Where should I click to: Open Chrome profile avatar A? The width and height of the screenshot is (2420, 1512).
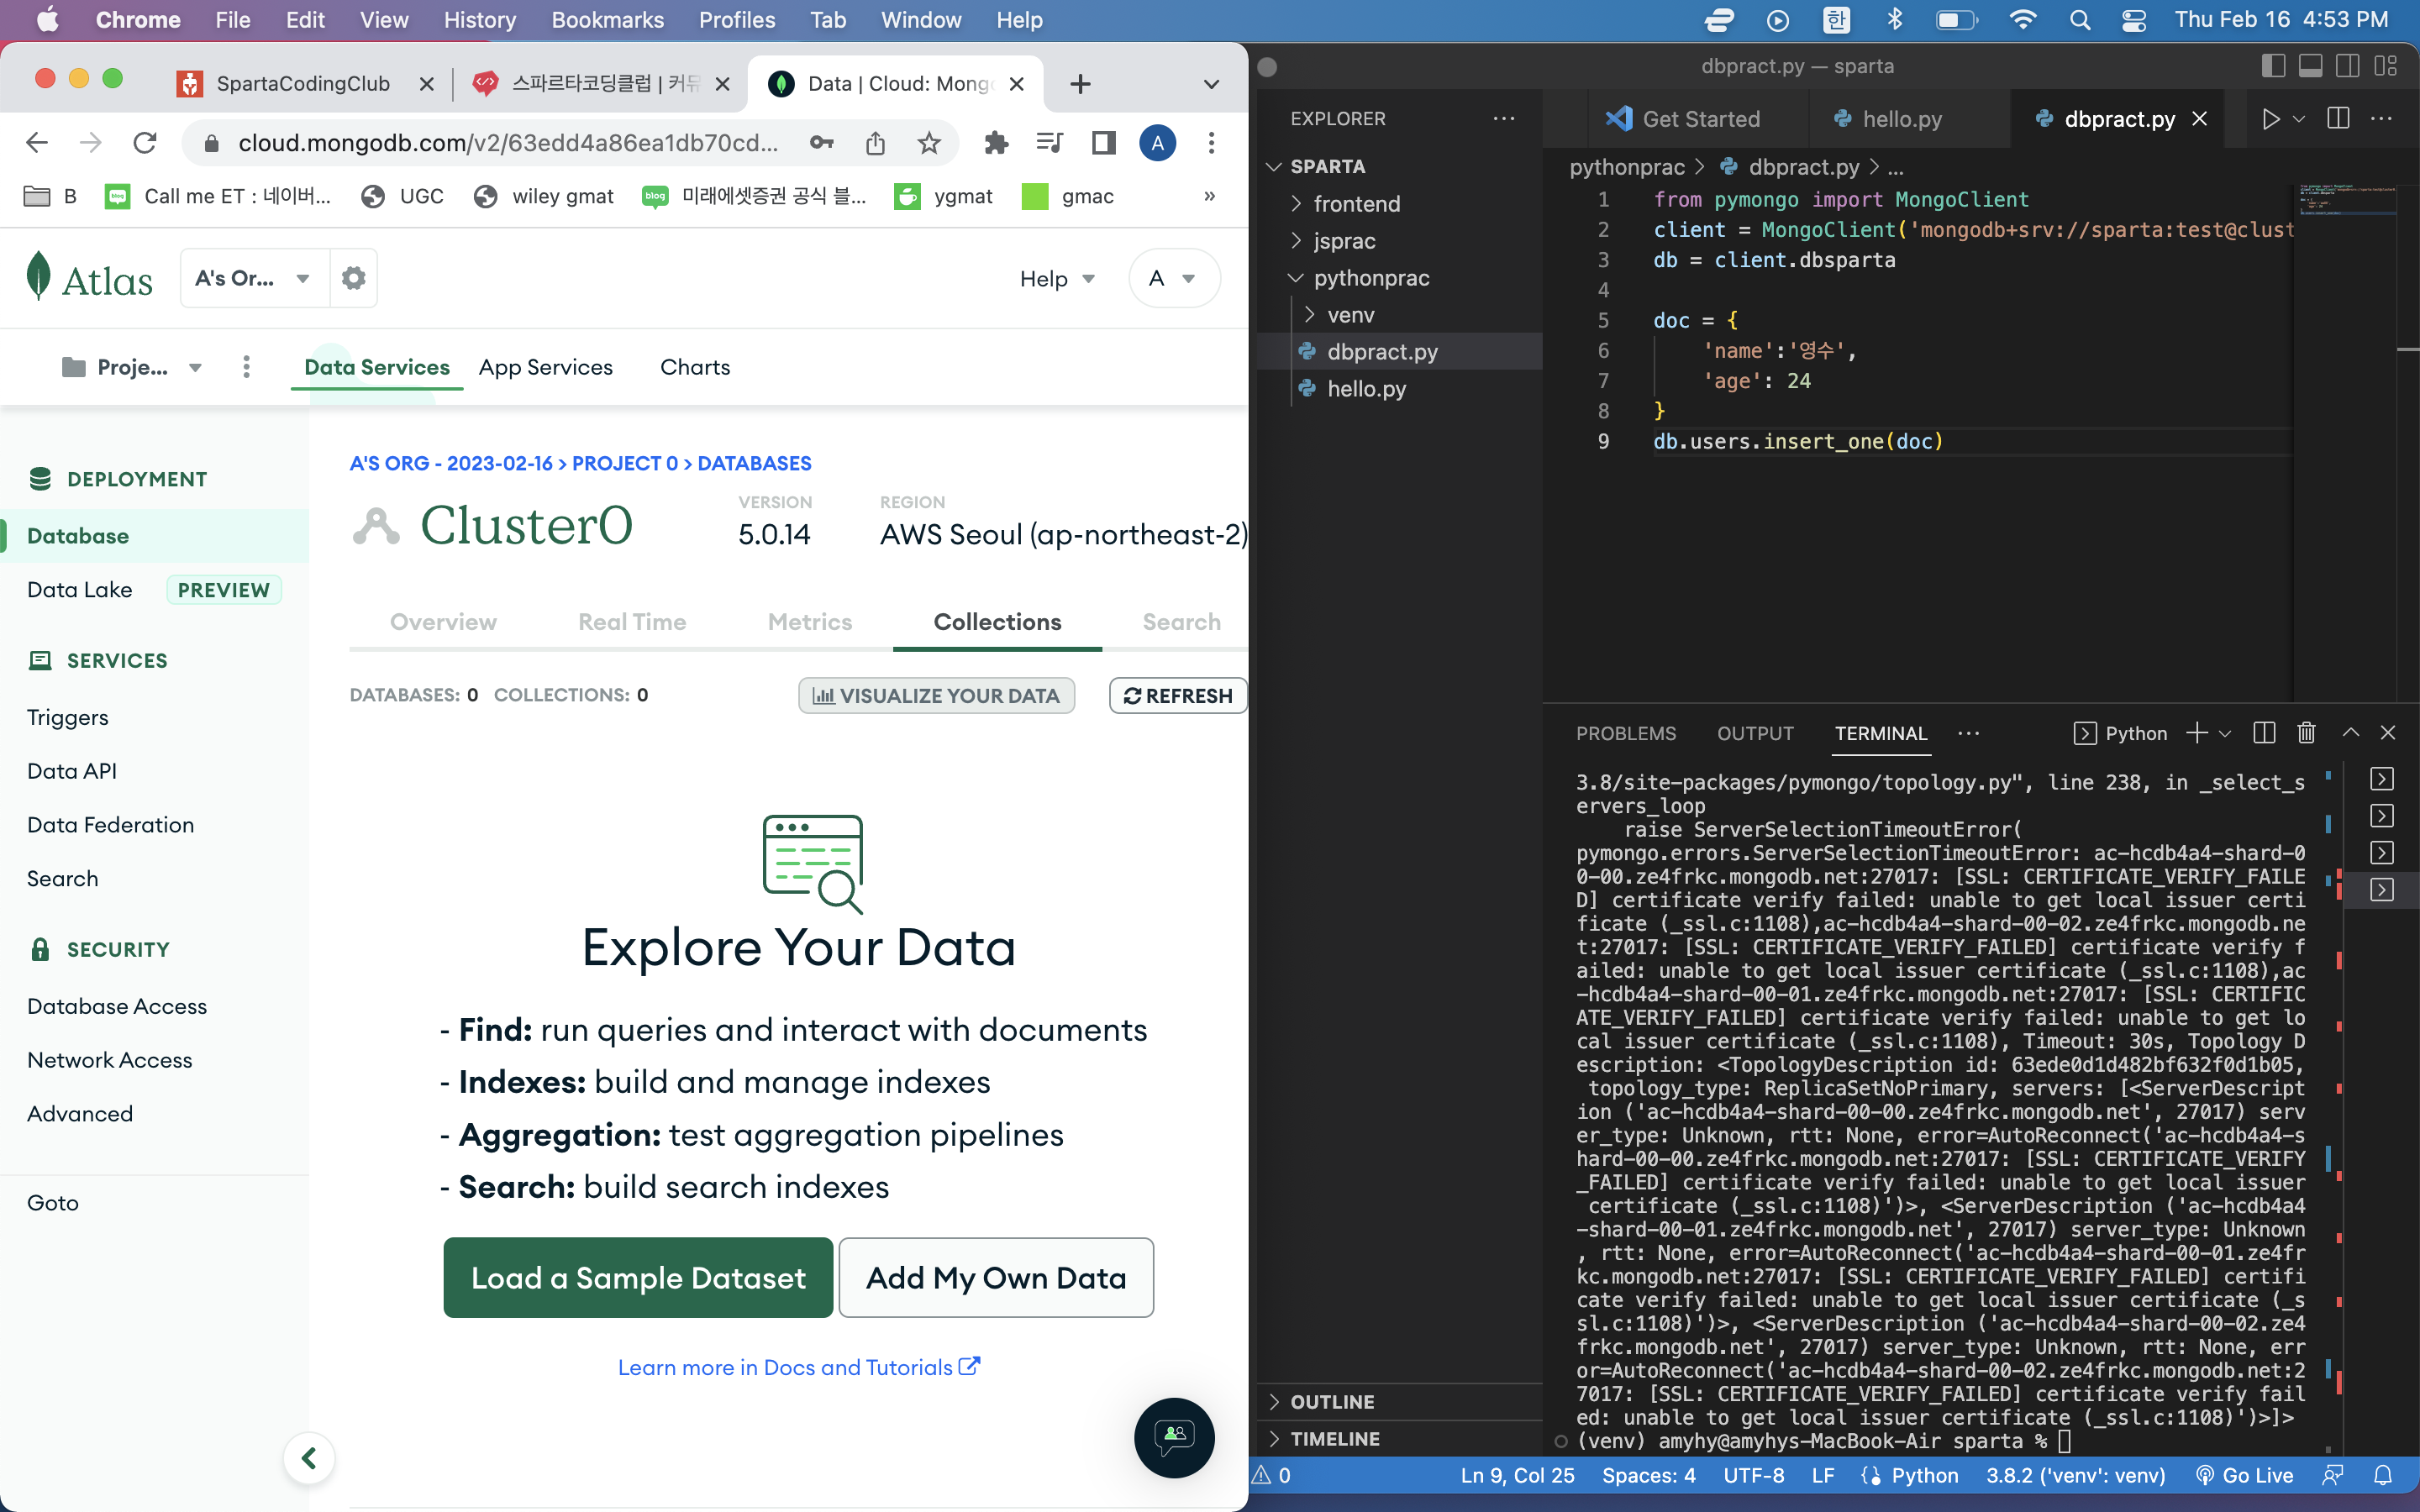tap(1157, 143)
